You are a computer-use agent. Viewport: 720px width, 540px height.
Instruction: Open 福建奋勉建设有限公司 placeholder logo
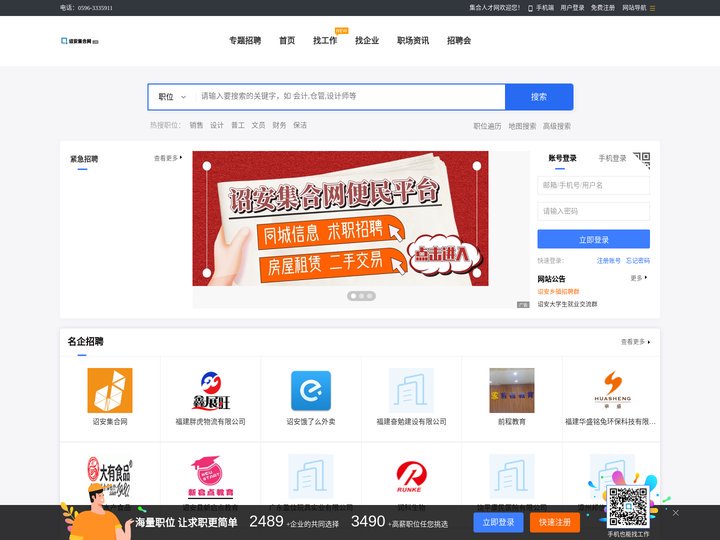click(x=411, y=390)
